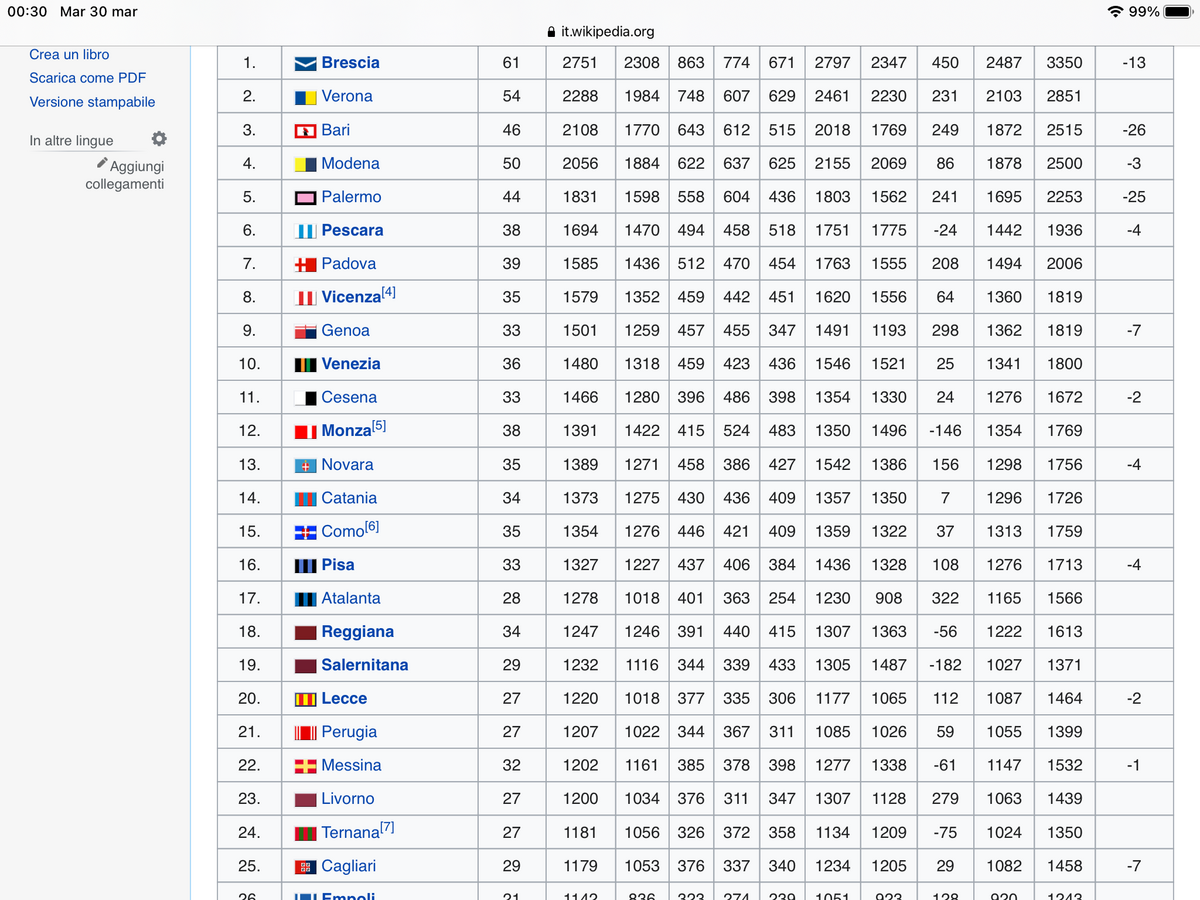Viewport: 1200px width, 900px height.
Task: Click the Ternana red-green flag icon
Action: 305,833
